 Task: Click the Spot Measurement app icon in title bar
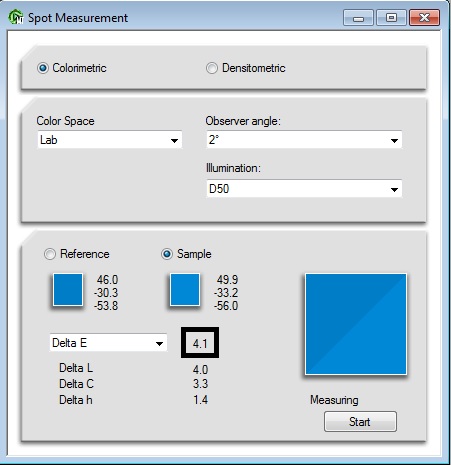pos(16,17)
